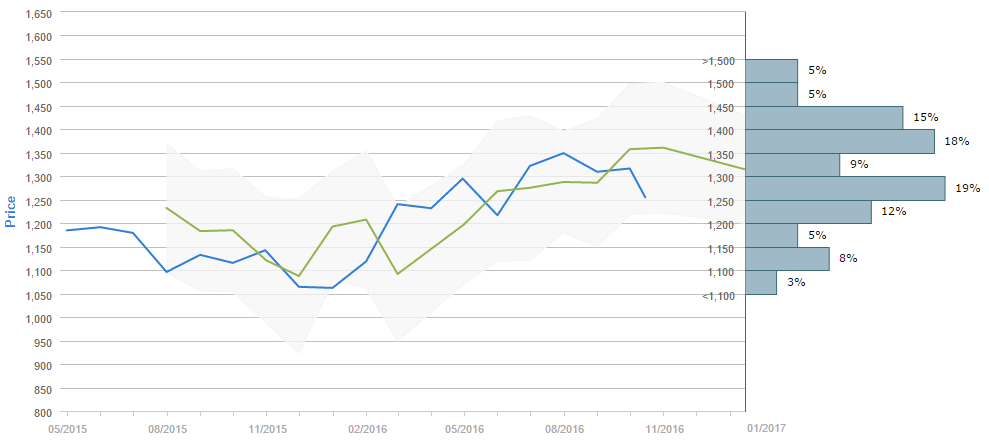Select the 15% distribution bar
Viewport: 989px width, 441px height.
tap(825, 118)
